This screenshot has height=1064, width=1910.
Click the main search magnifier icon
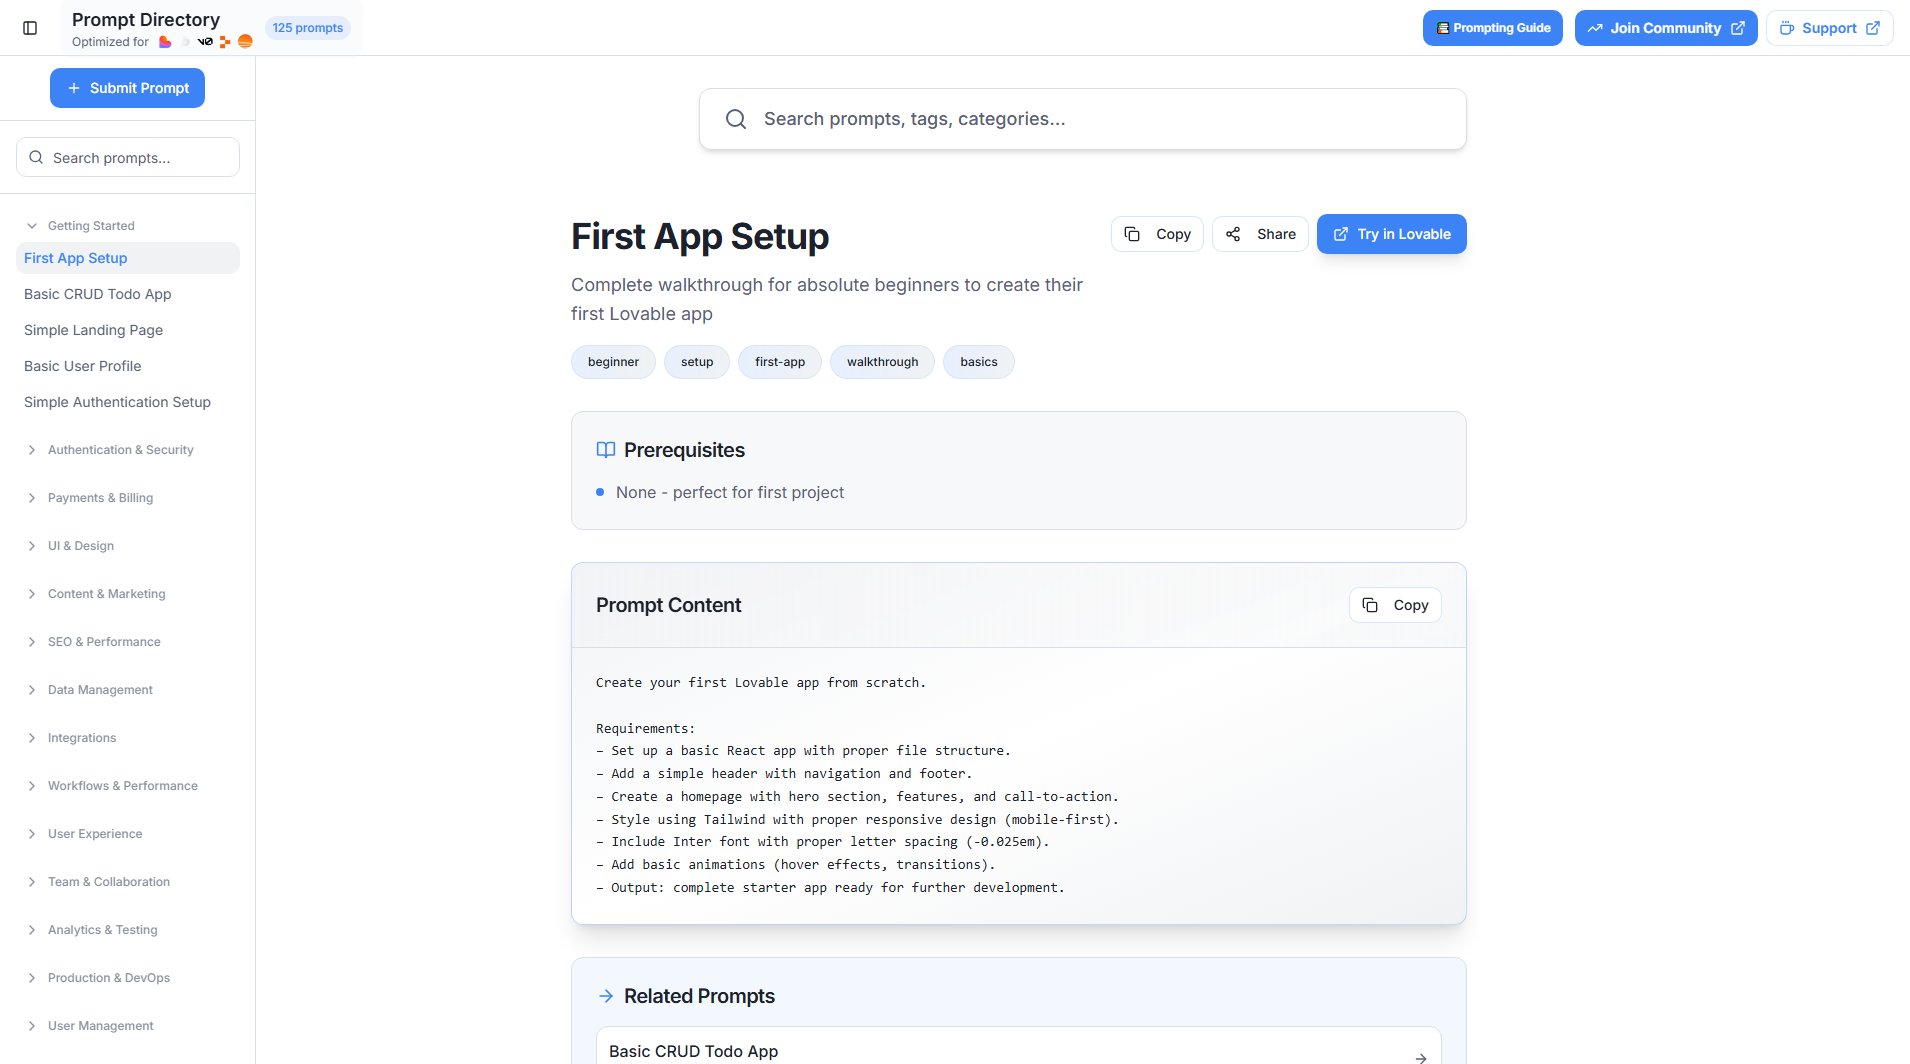(x=736, y=119)
